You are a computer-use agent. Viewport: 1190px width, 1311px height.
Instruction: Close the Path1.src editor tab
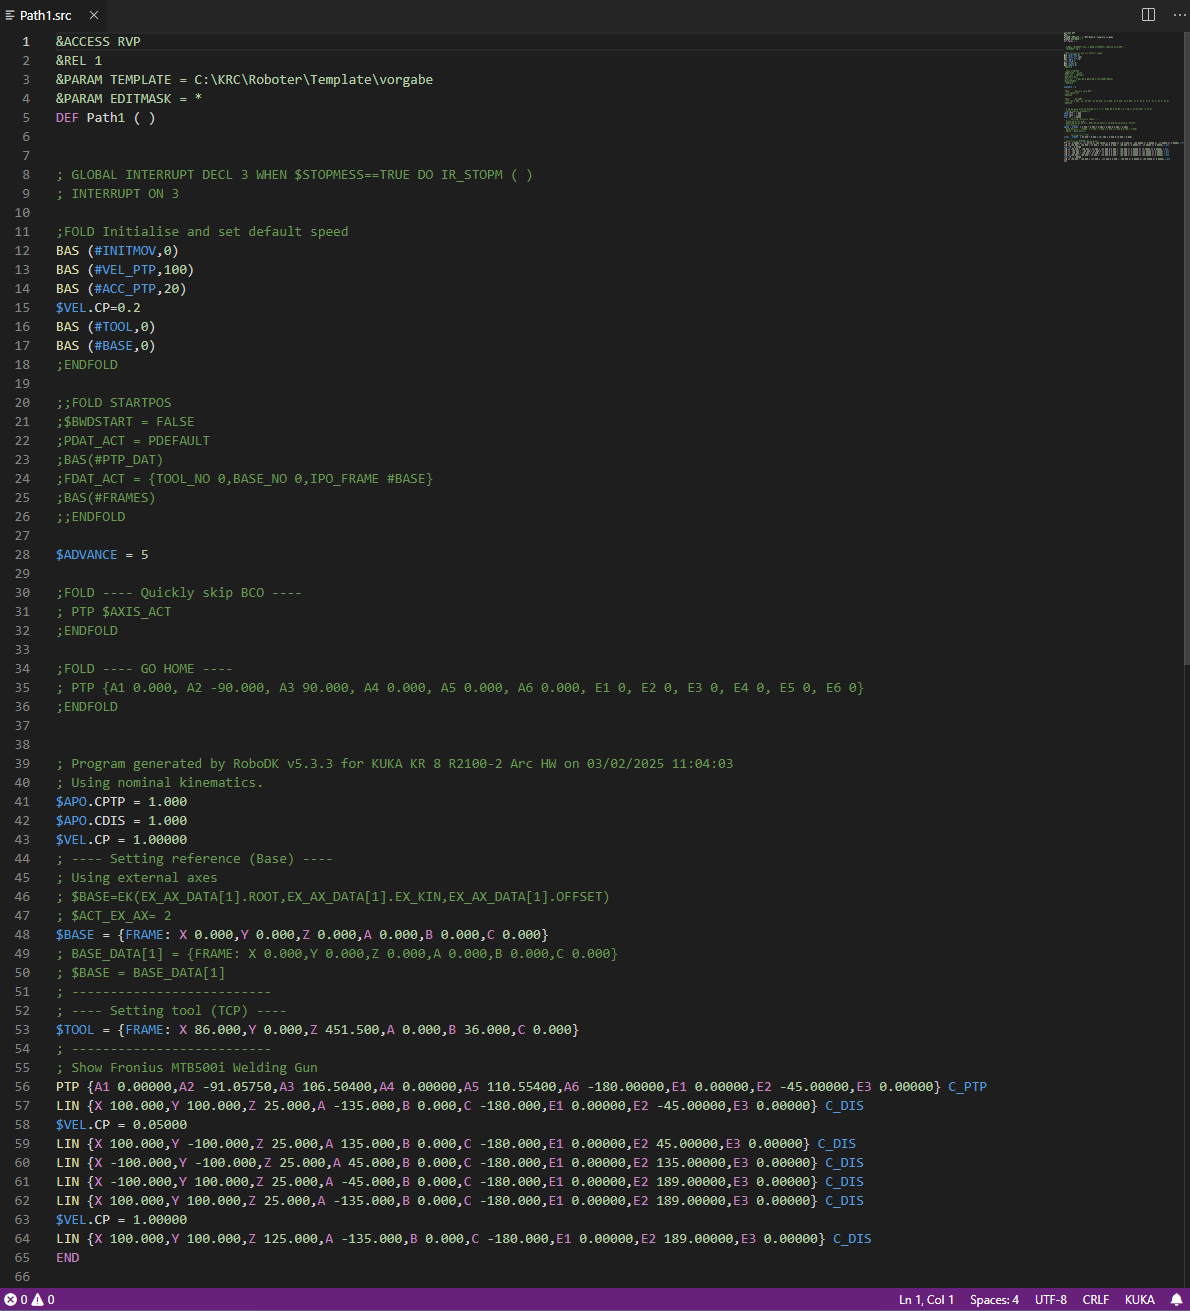94,16
